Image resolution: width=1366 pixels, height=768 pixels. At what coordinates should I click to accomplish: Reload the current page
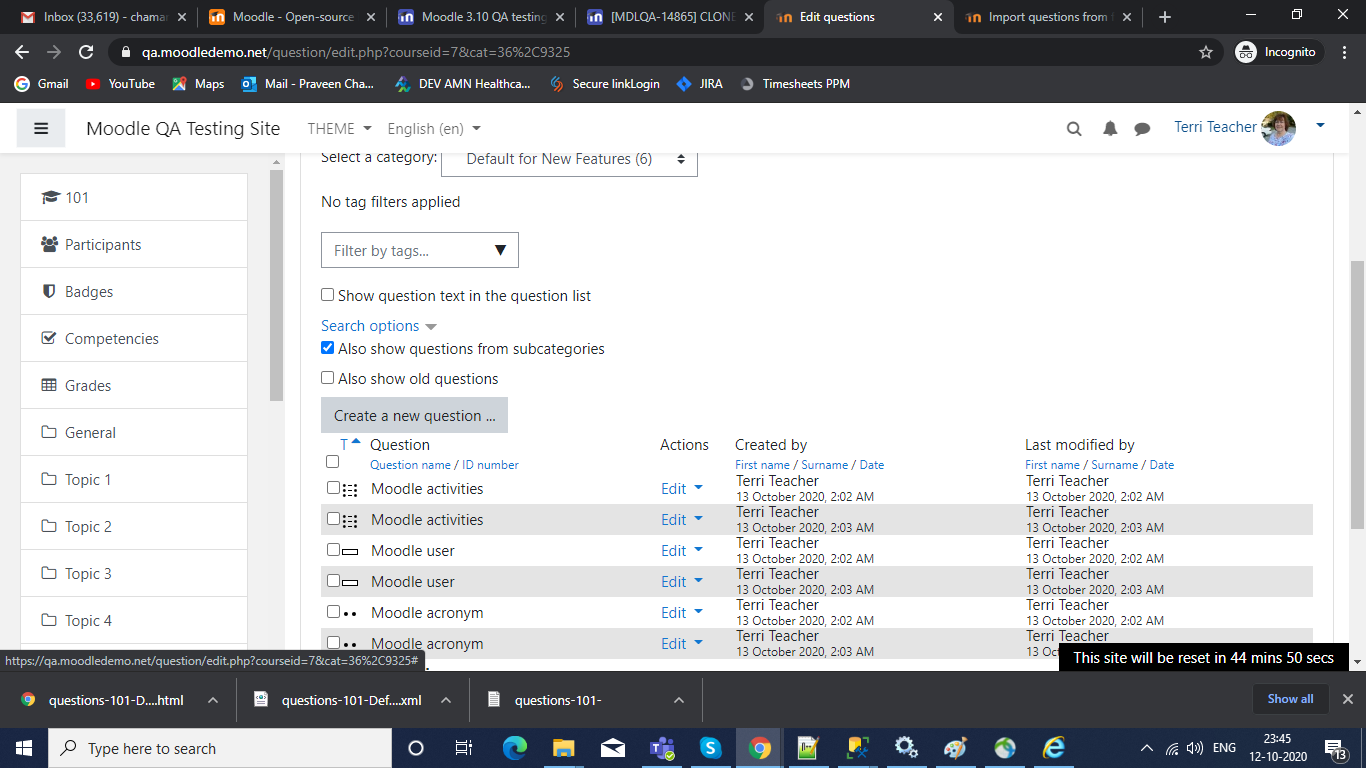86,52
